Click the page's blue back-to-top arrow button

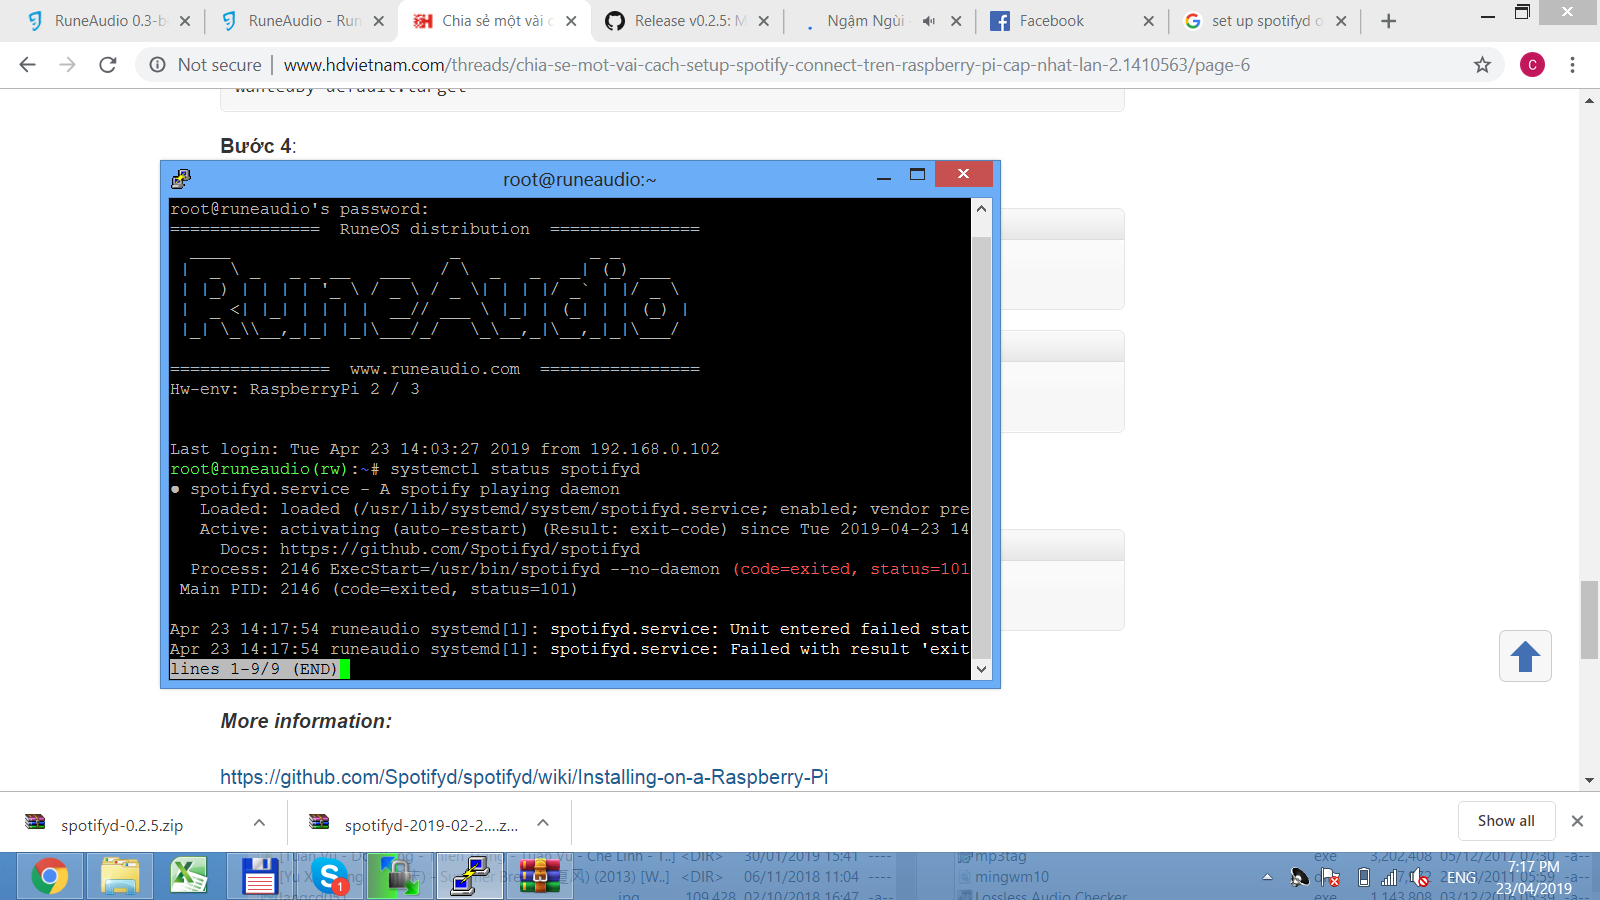pos(1525,657)
